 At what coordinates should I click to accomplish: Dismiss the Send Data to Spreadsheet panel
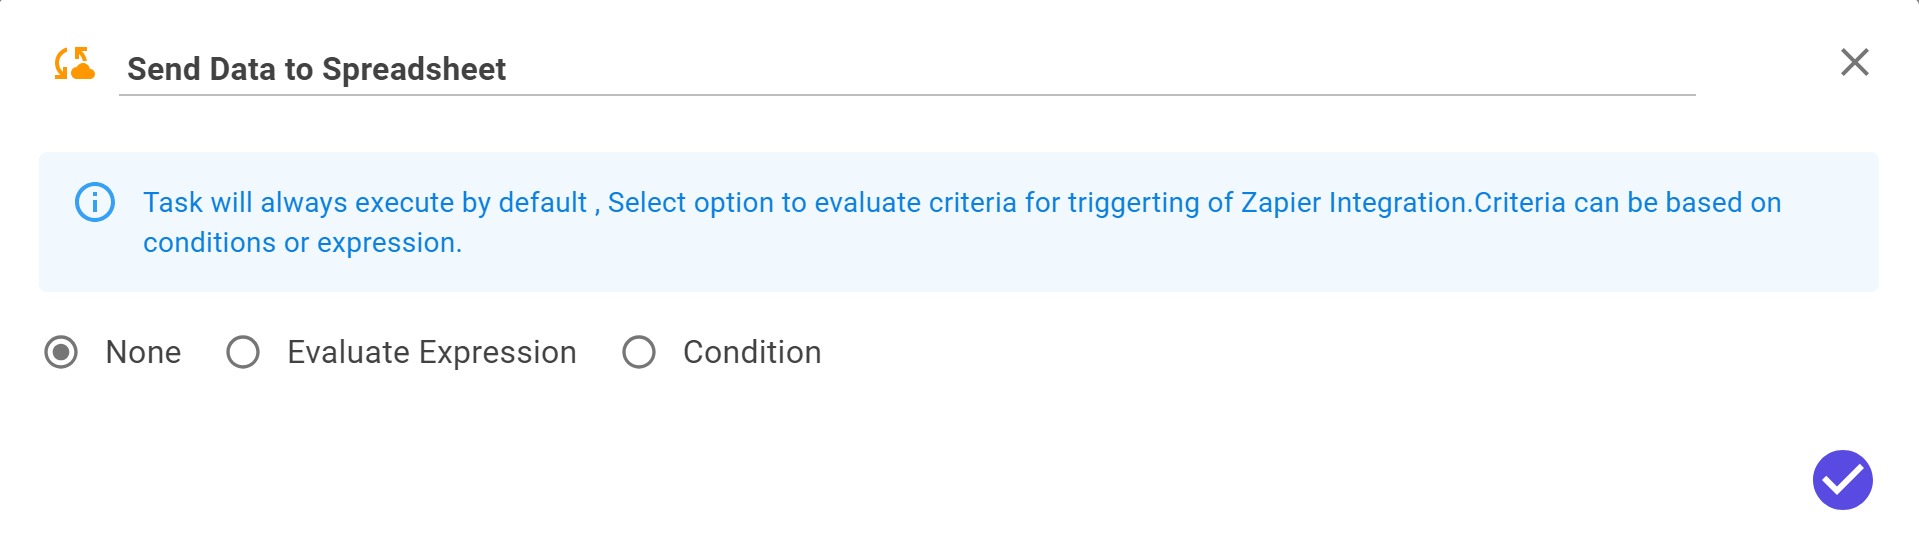pyautogui.click(x=1855, y=62)
